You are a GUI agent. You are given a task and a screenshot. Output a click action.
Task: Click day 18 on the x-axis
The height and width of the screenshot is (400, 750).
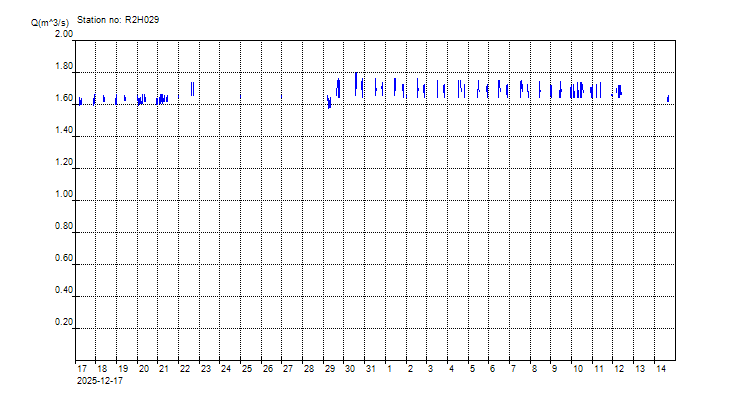click(102, 369)
